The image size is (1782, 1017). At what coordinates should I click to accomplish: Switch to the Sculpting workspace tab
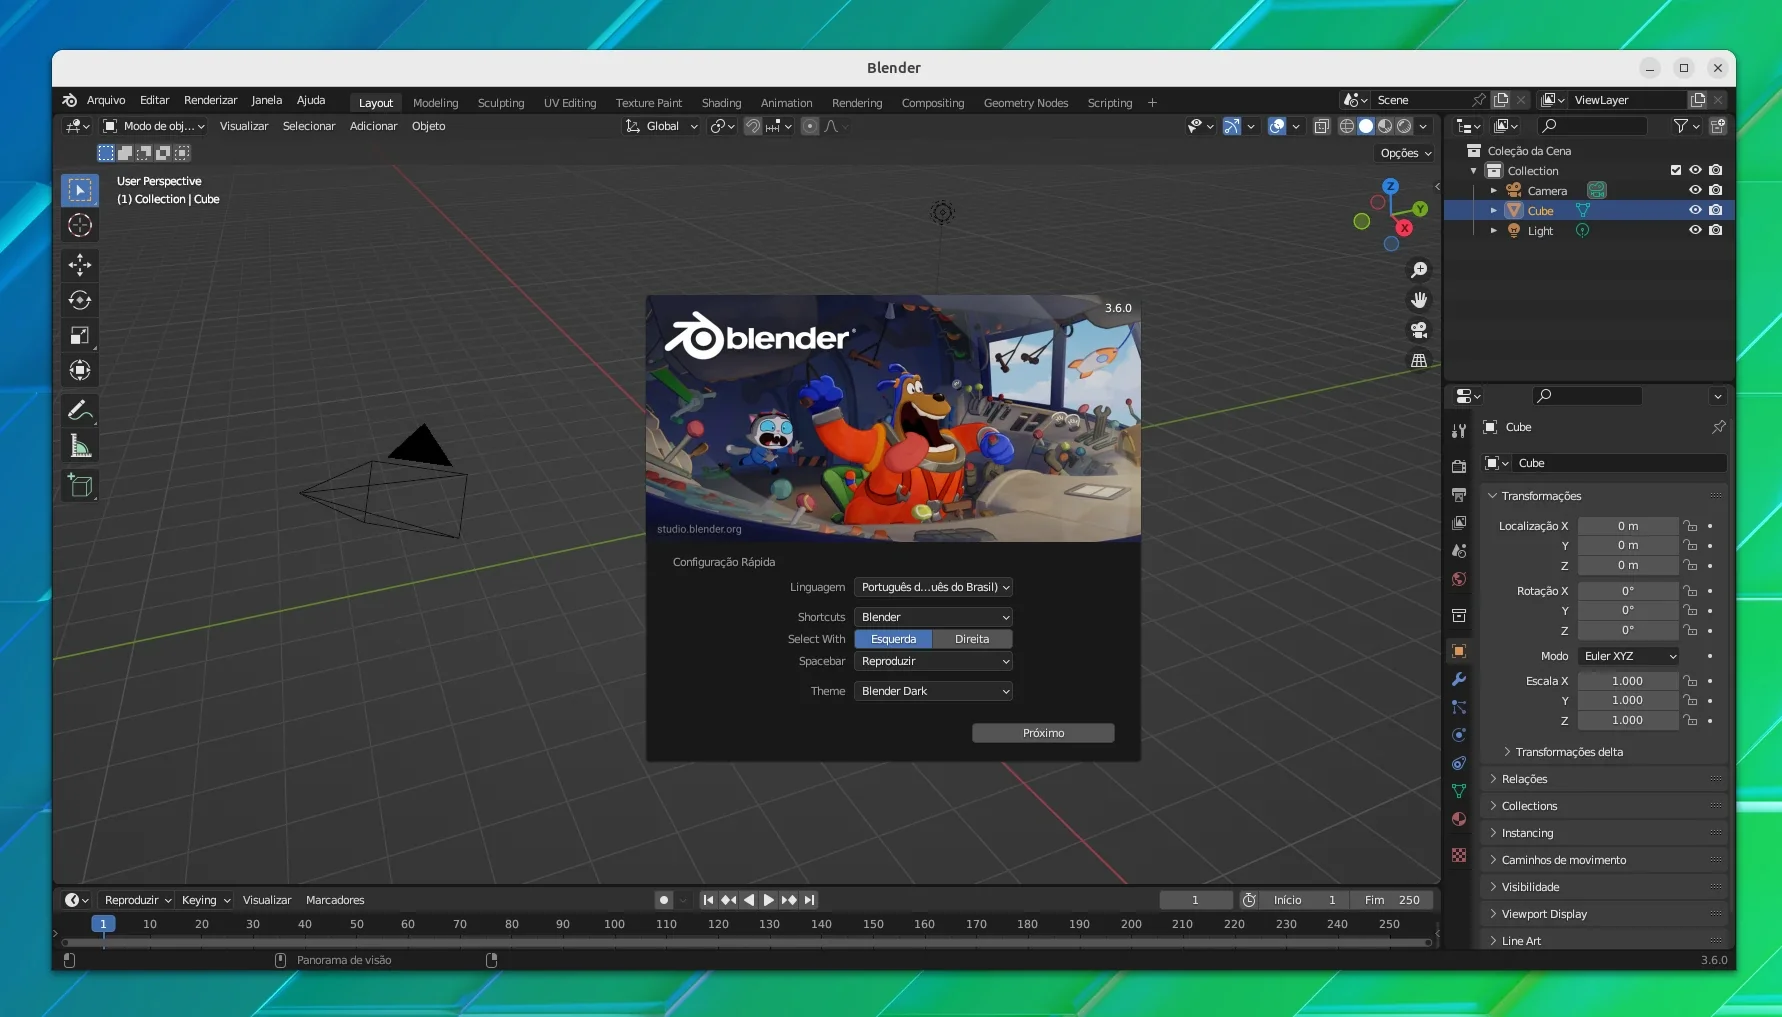point(501,103)
